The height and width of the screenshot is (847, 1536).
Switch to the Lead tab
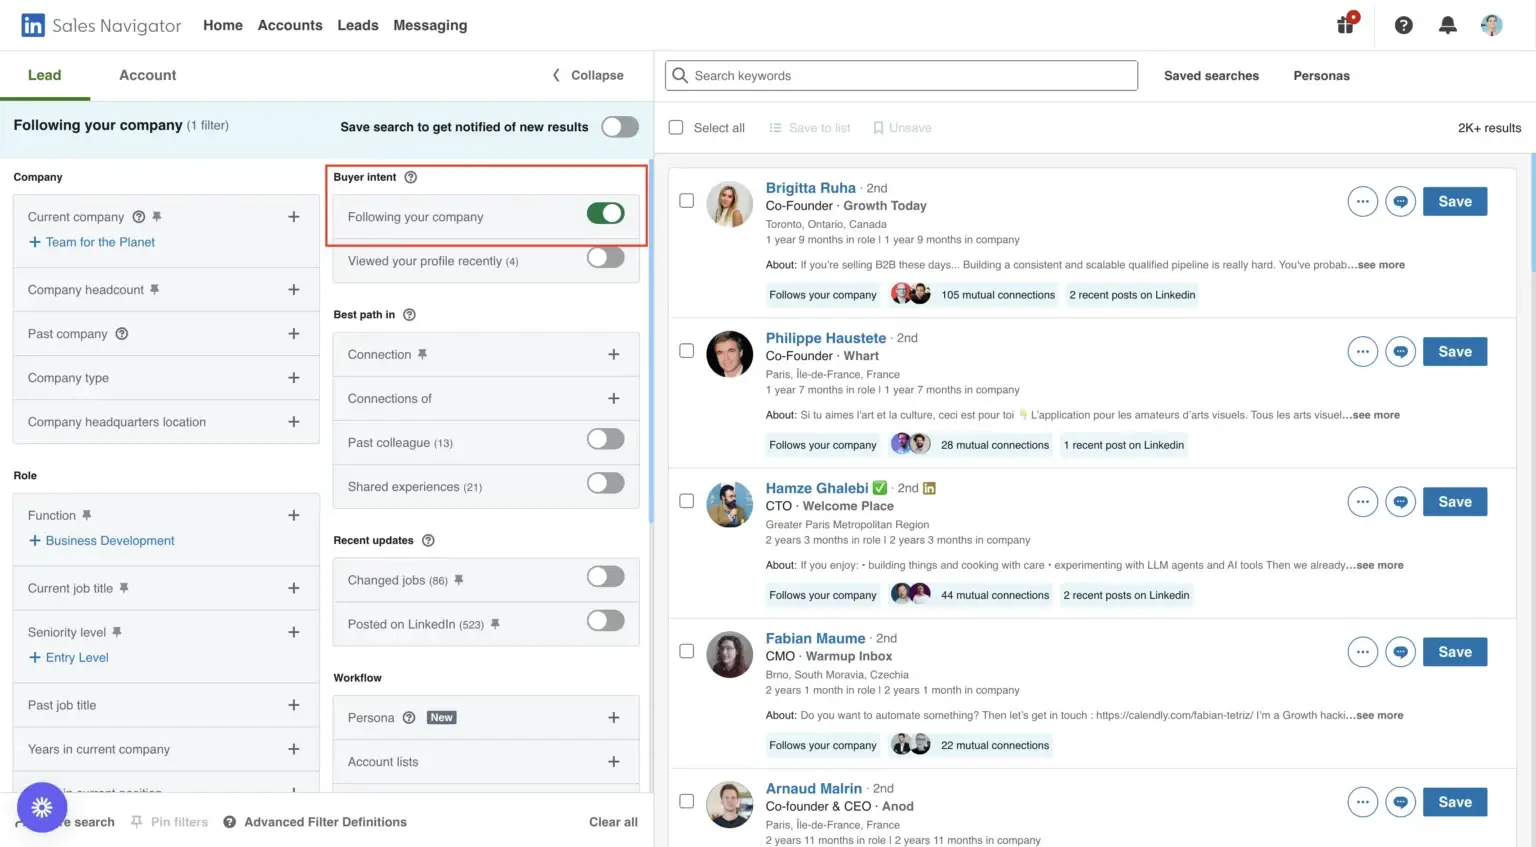(x=45, y=75)
